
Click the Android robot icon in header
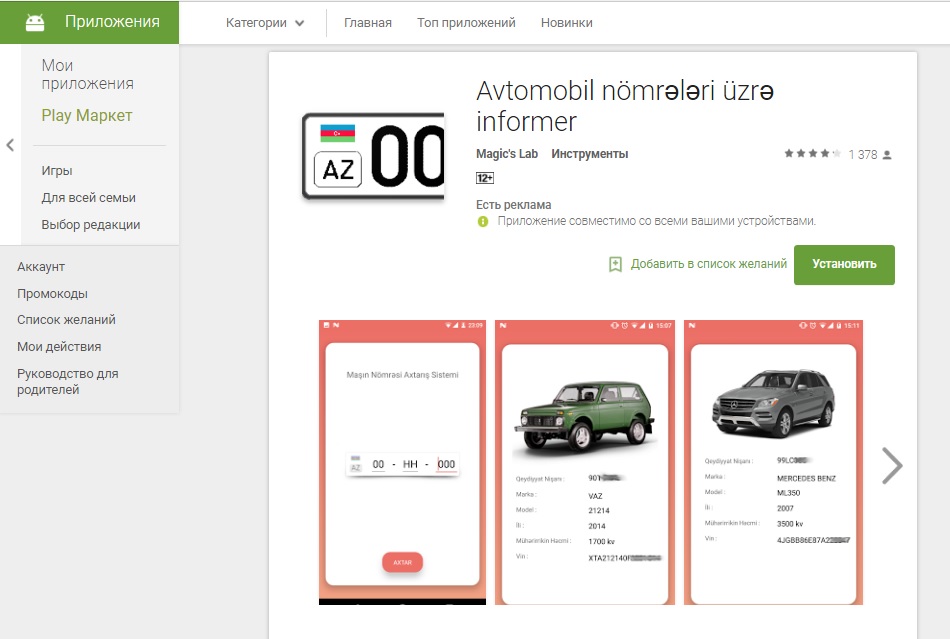point(35,22)
